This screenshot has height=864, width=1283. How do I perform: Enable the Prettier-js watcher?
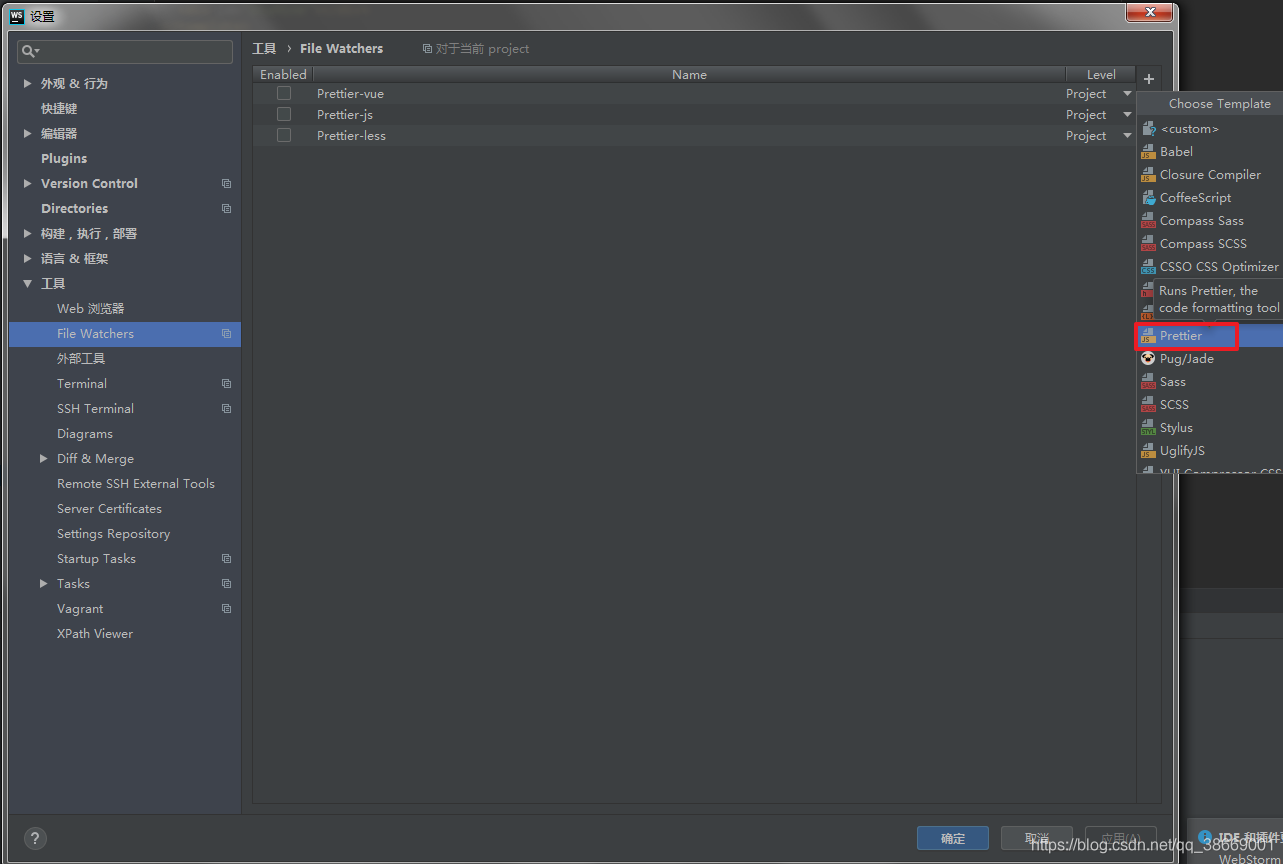pos(283,113)
